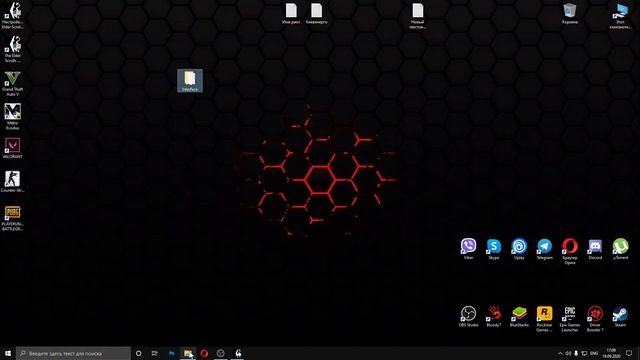Open the Skyrim app on taskbar
The height and width of the screenshot is (360, 640).
click(238, 353)
